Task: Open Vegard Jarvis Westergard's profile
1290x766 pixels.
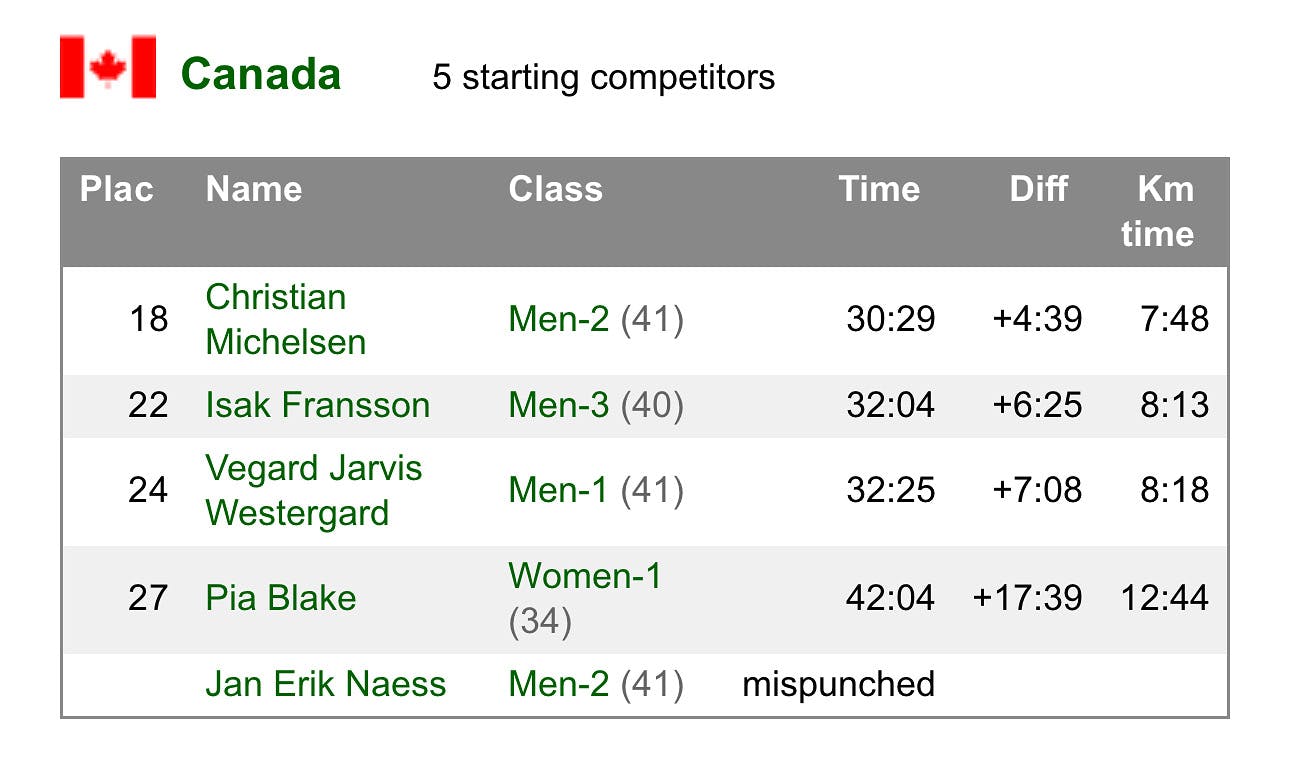Action: tap(314, 490)
